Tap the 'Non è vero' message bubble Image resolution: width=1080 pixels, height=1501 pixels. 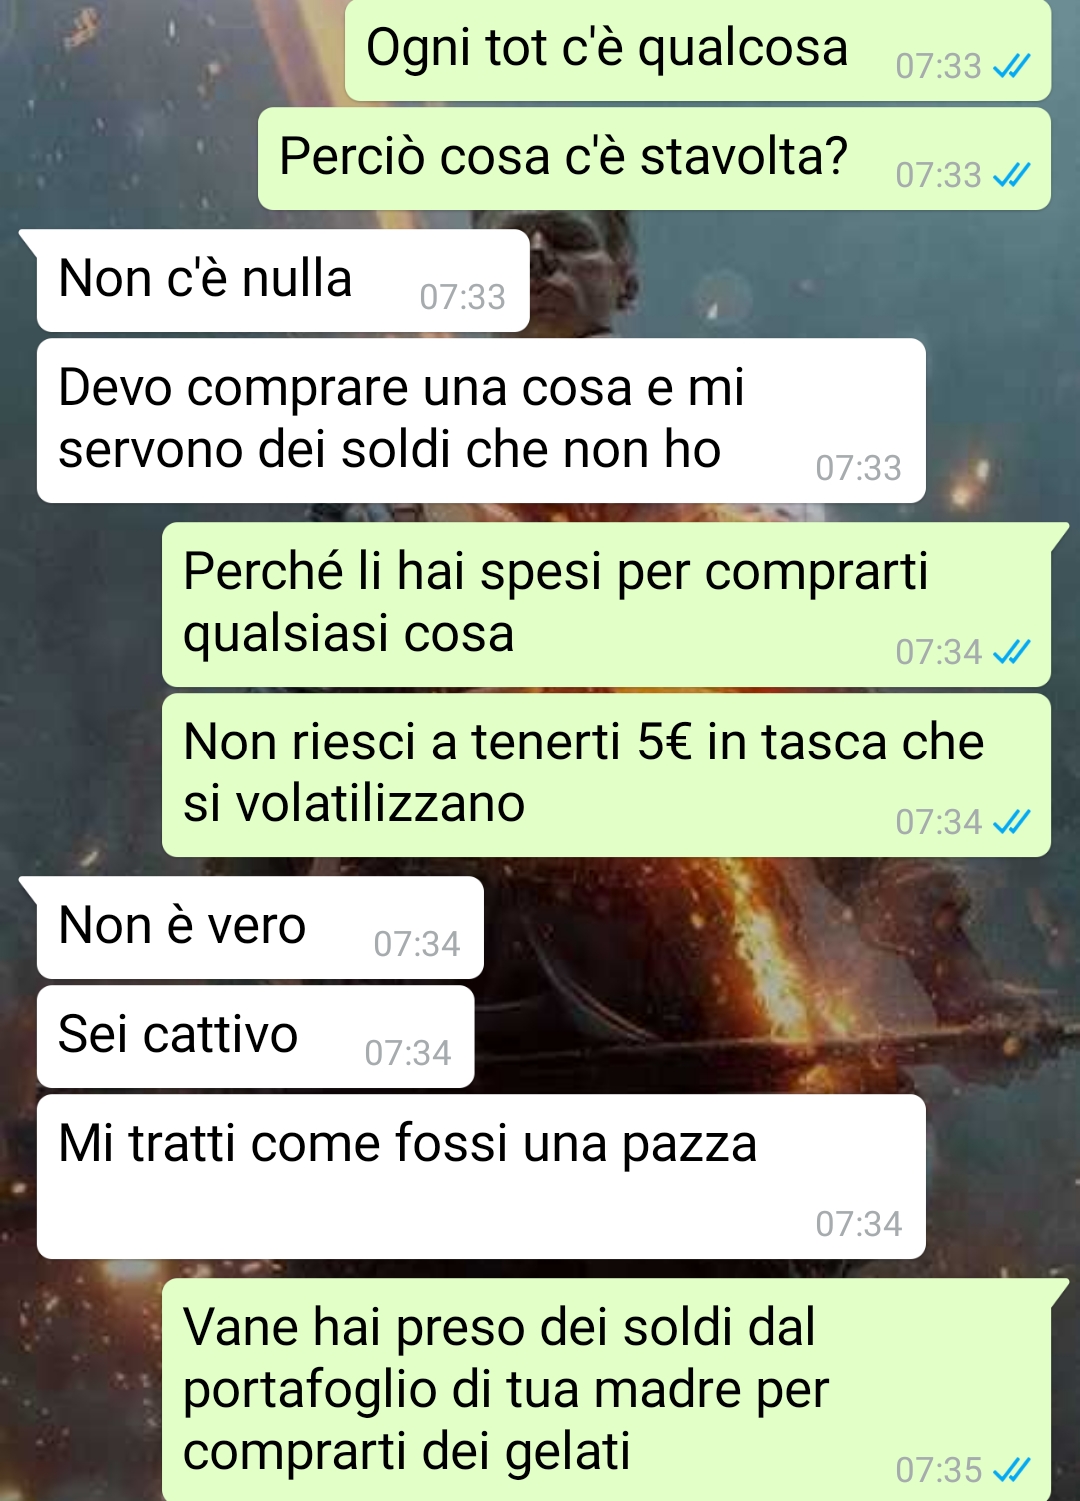click(x=260, y=928)
